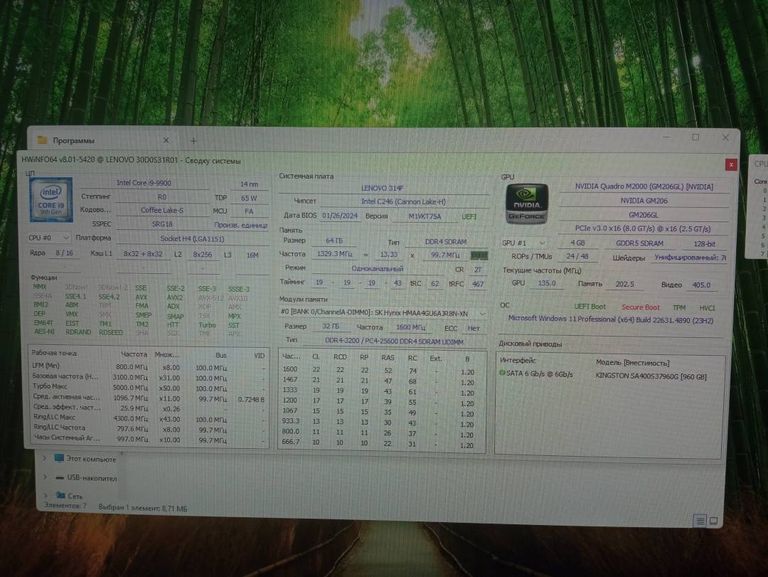
Task: Click the Турбо Макс clock row
Action: [x=148, y=387]
